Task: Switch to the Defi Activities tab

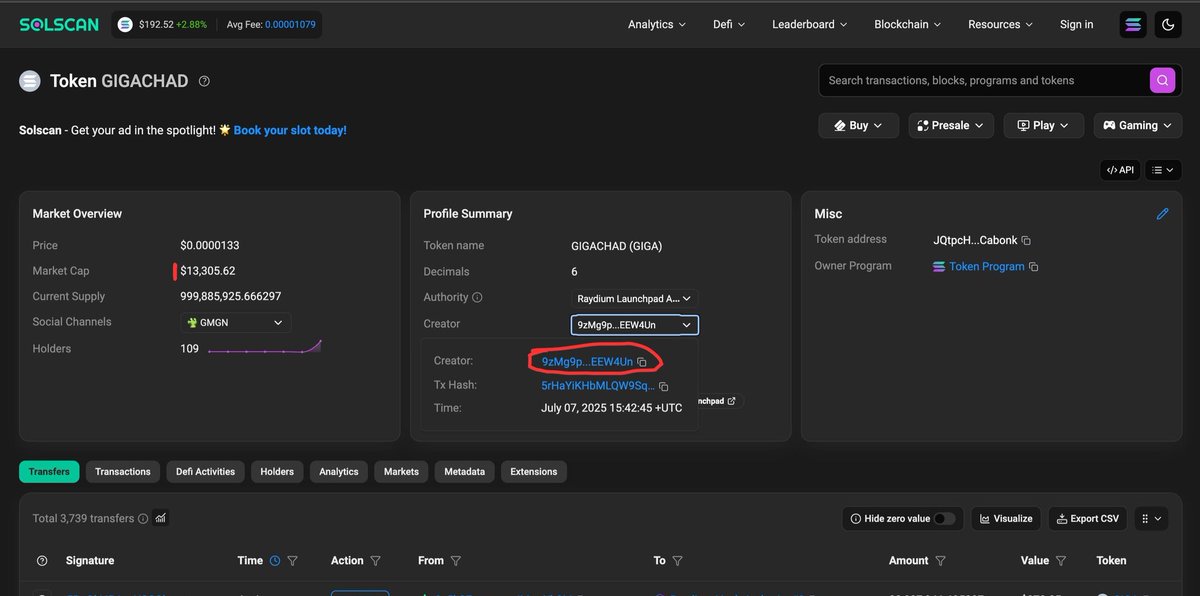Action: (x=205, y=472)
